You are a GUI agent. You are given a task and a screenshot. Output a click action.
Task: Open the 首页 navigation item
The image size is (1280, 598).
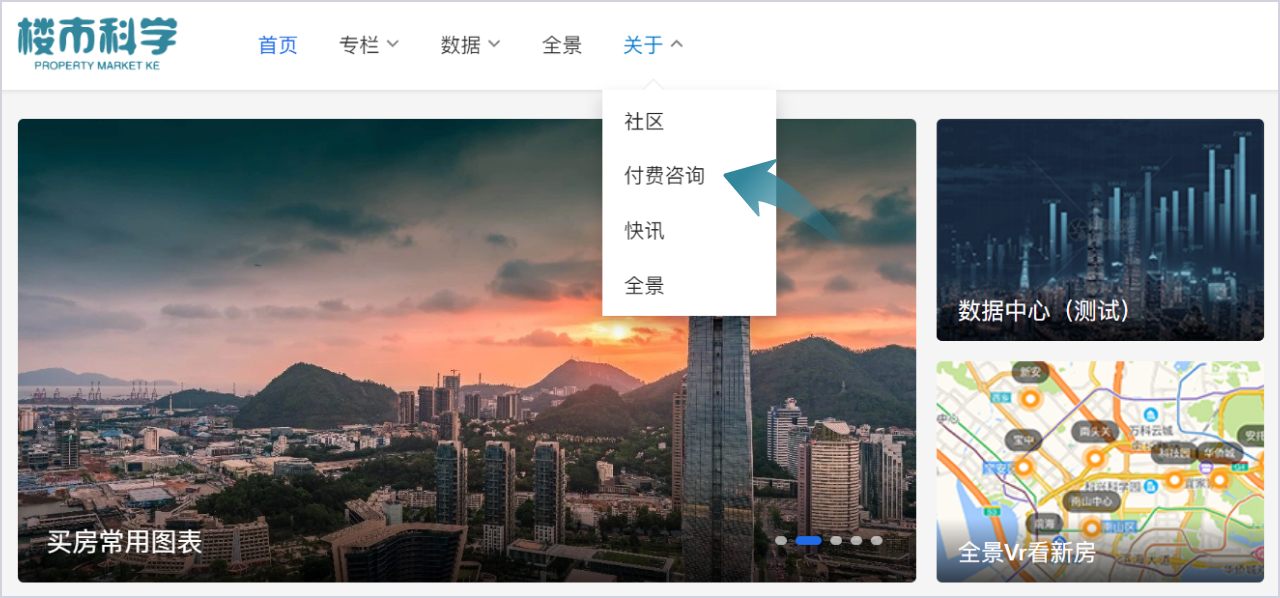278,45
